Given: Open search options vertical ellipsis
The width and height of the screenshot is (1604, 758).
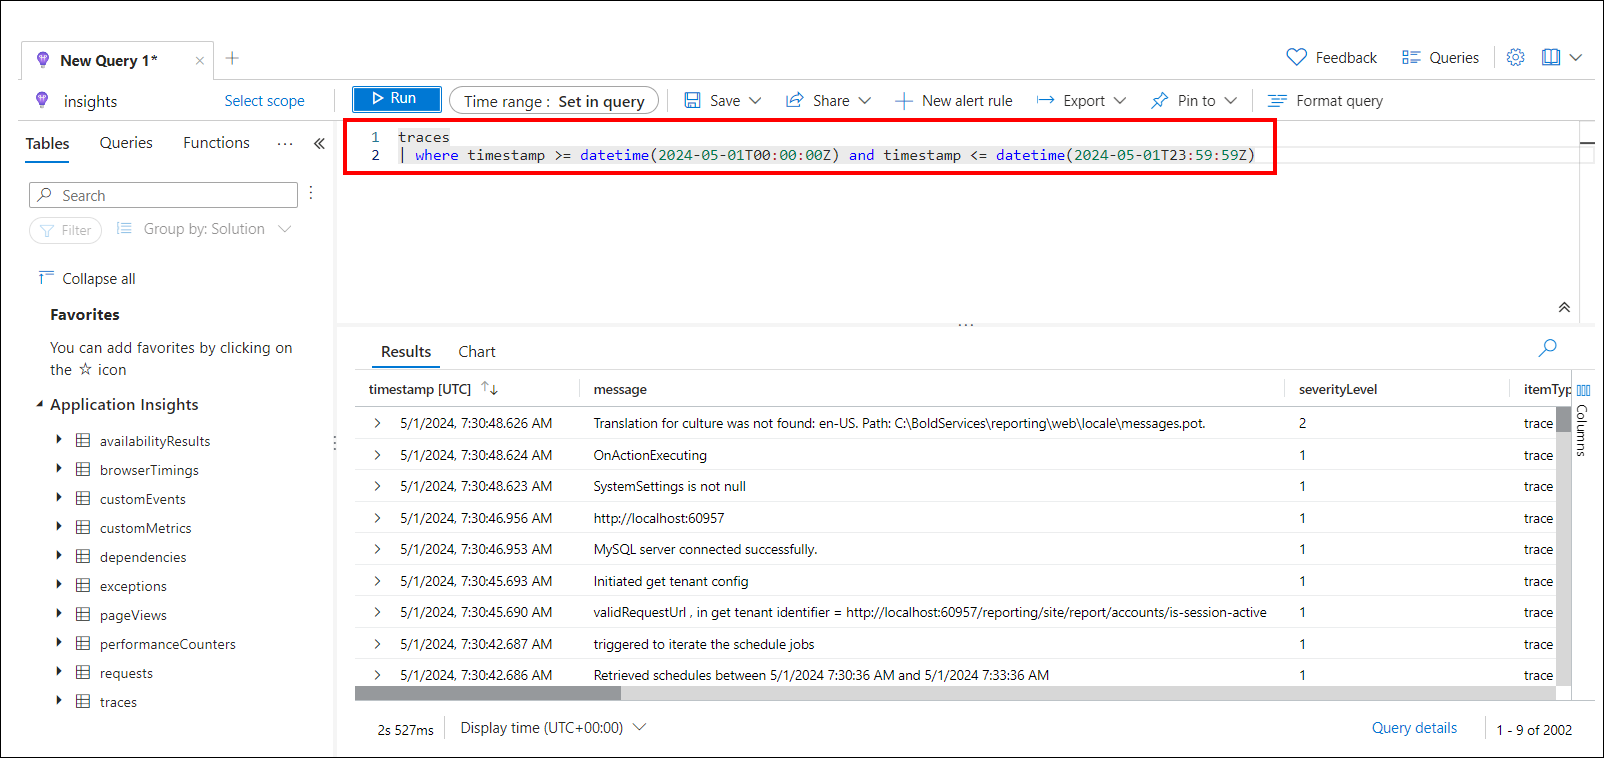Looking at the screenshot, I should pos(311,192).
